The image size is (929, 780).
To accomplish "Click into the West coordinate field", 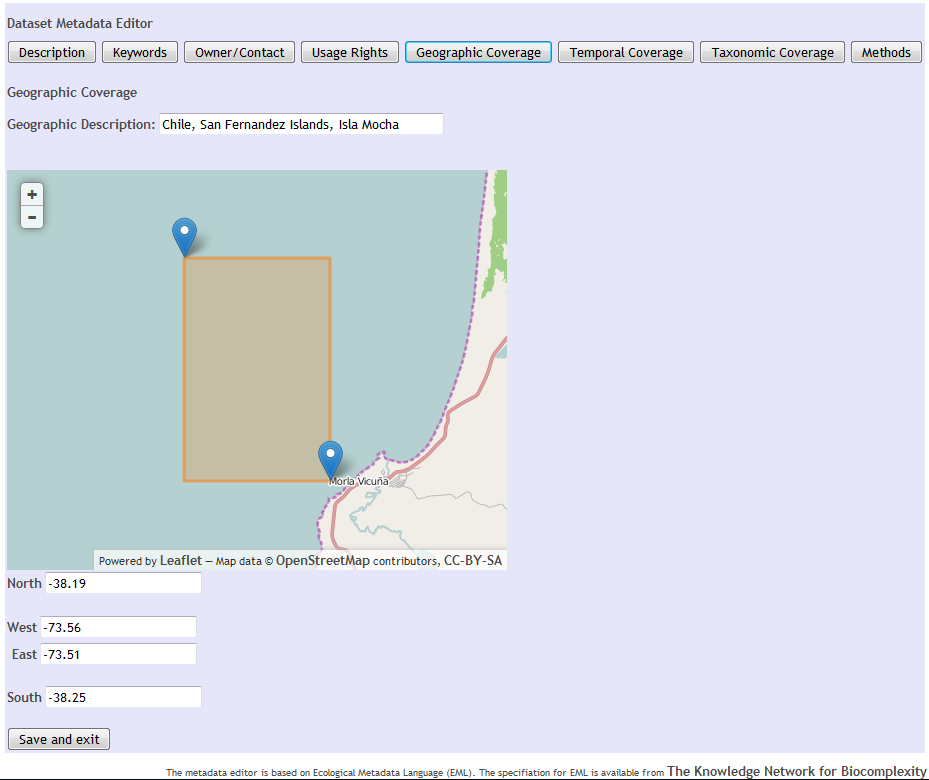I will 118,627.
